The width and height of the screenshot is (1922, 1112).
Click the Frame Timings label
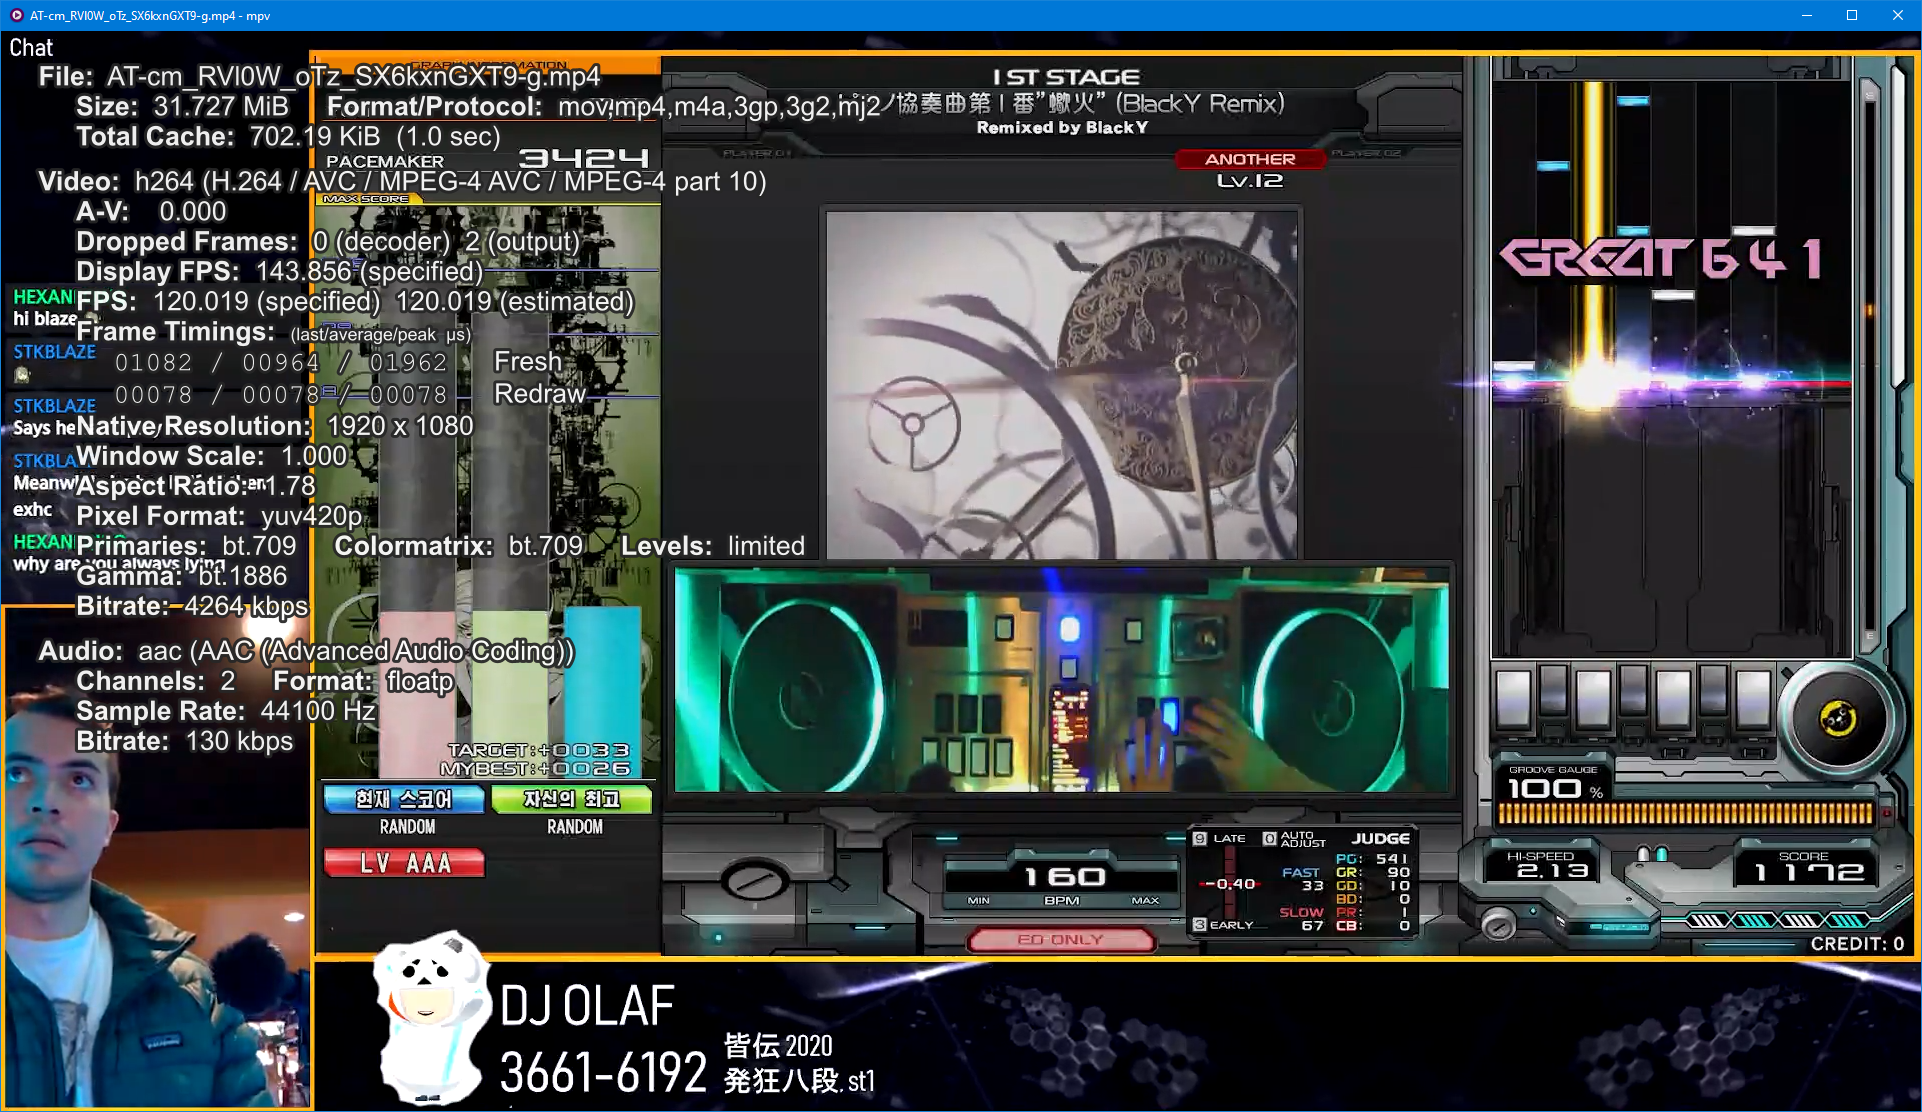(x=175, y=331)
